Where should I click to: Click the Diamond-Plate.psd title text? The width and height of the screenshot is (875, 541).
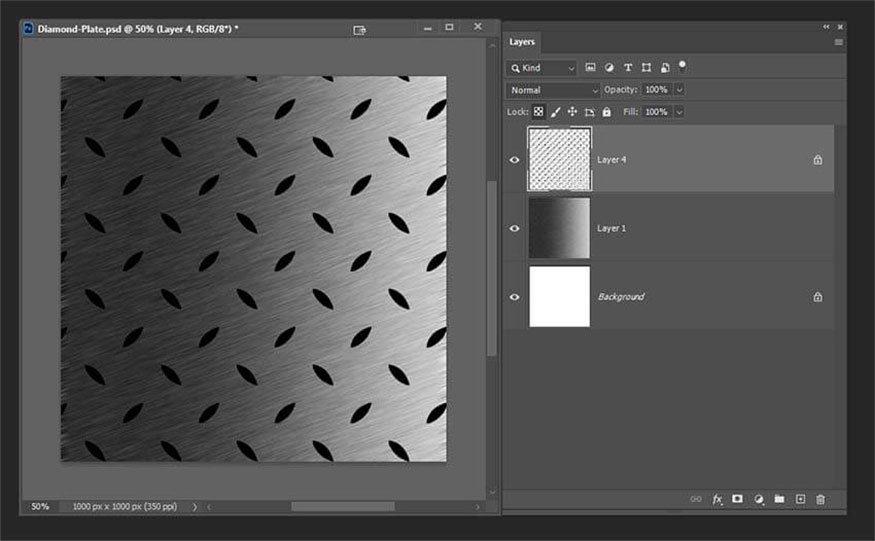[x=138, y=28]
